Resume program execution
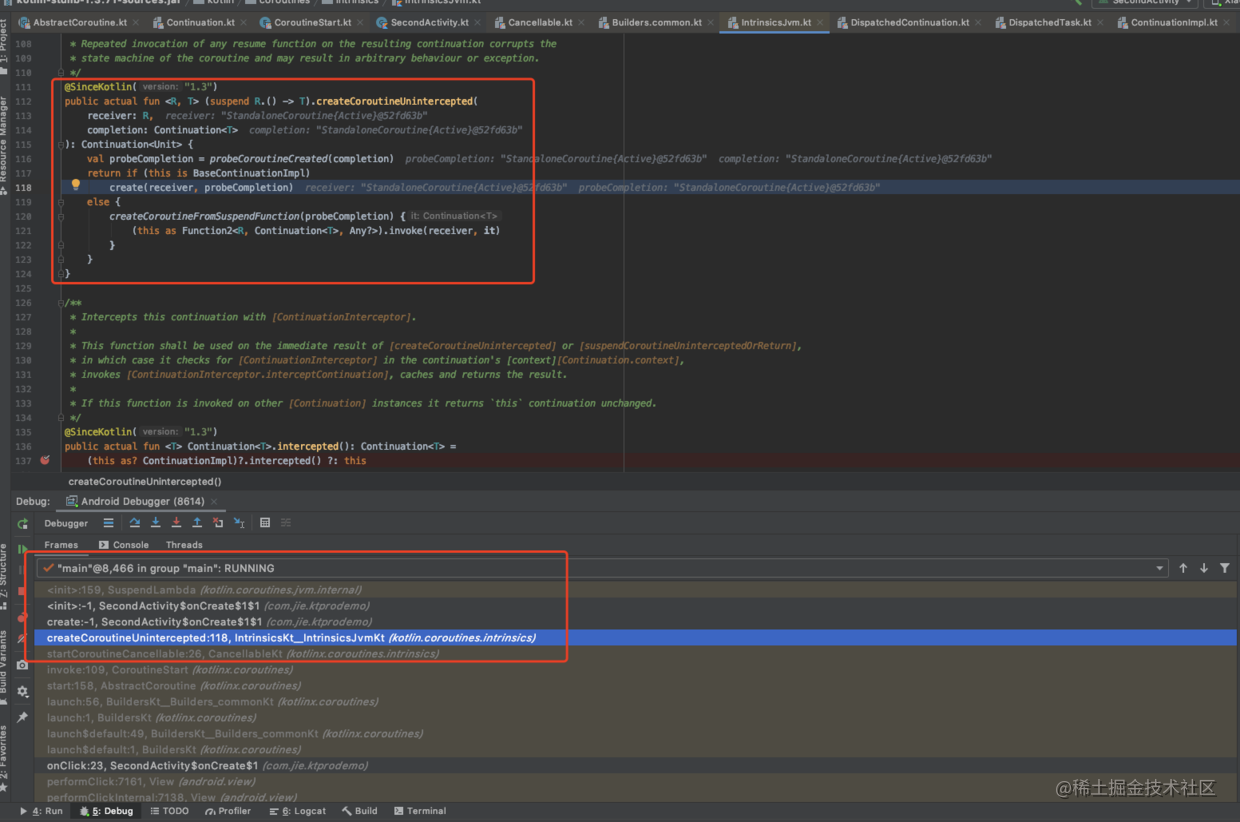The height and width of the screenshot is (822, 1240). 22,549
